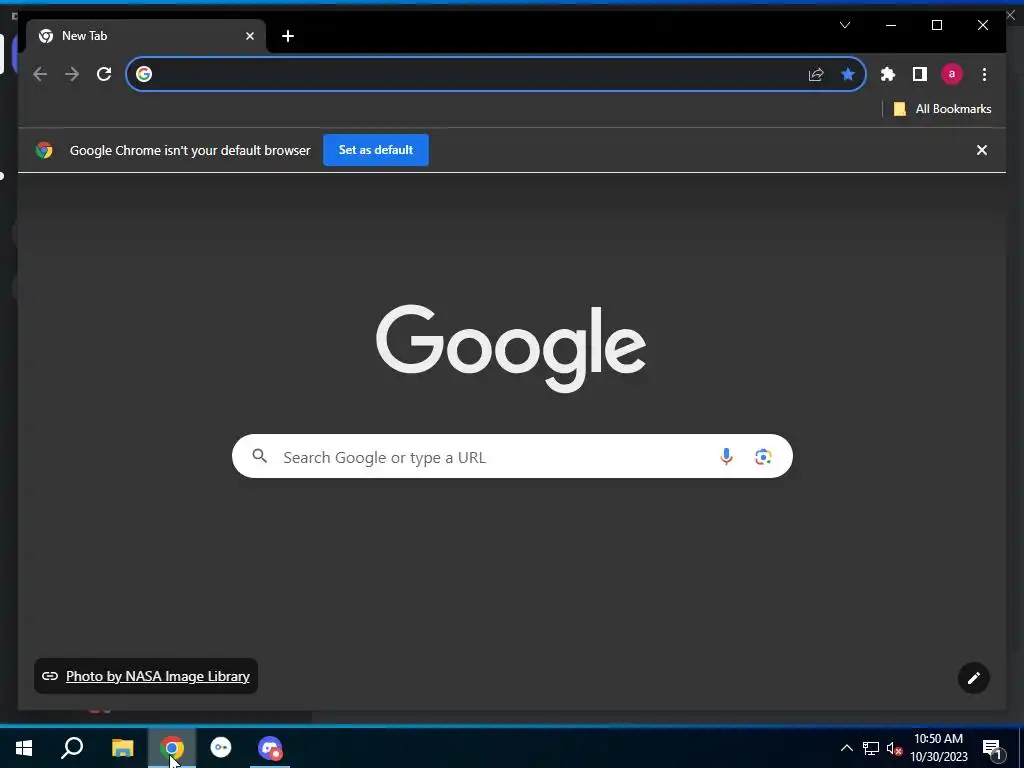The width and height of the screenshot is (1024, 768).
Task: Click the link icon beside photo credit
Action: coord(50,677)
